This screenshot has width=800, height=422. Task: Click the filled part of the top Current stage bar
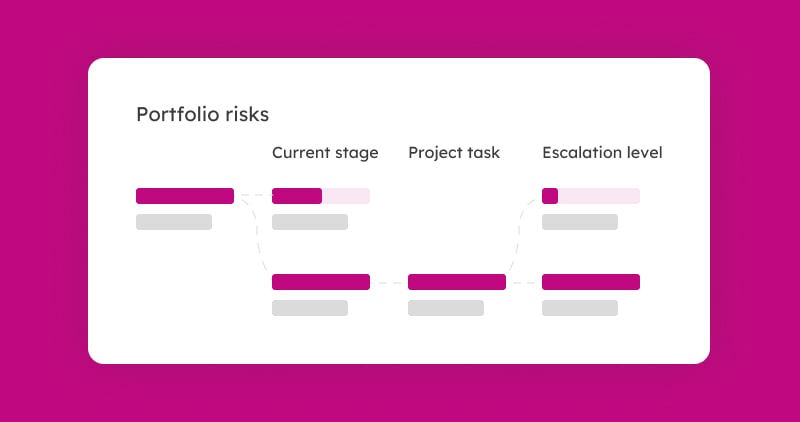click(x=297, y=196)
